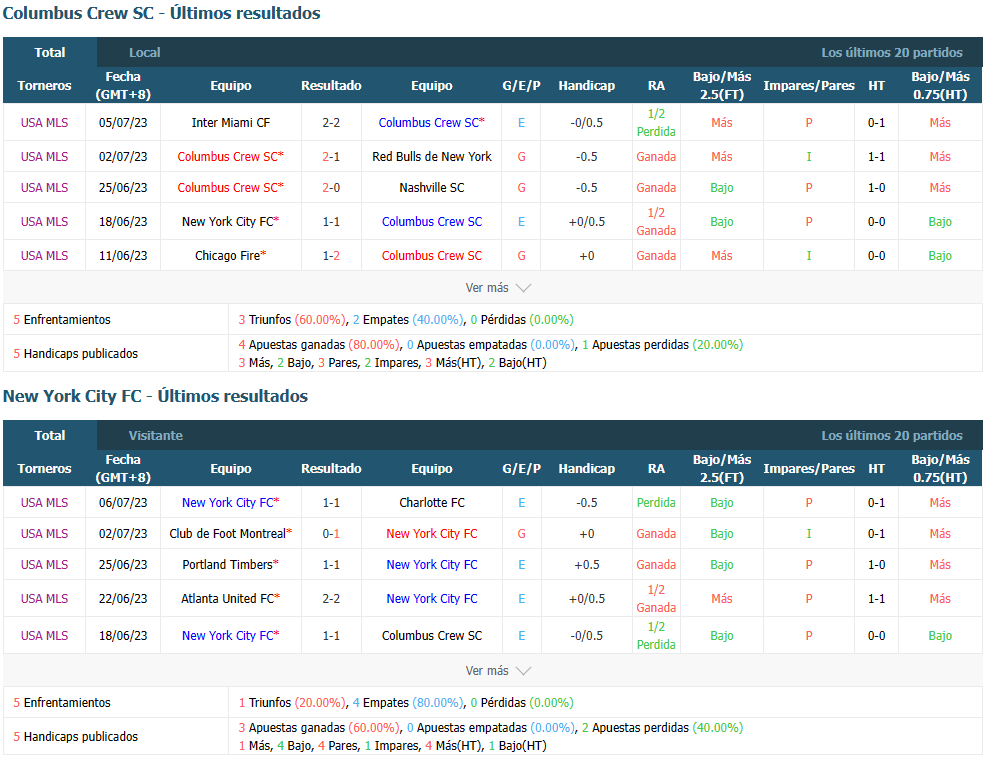Click the '3 Triunfos (60.00%)' summary text
Viewport: 989px width, 760px height.
(292, 320)
